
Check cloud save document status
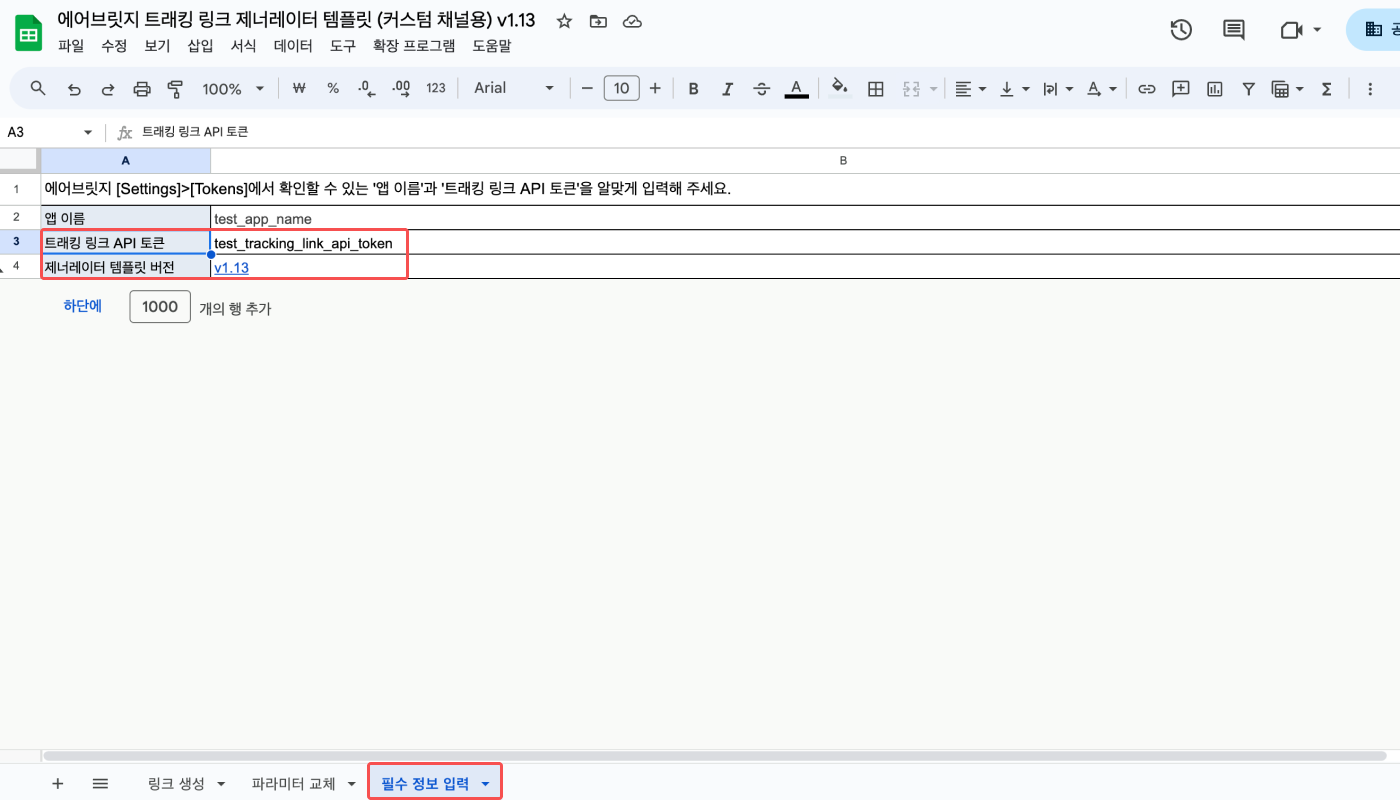click(632, 21)
